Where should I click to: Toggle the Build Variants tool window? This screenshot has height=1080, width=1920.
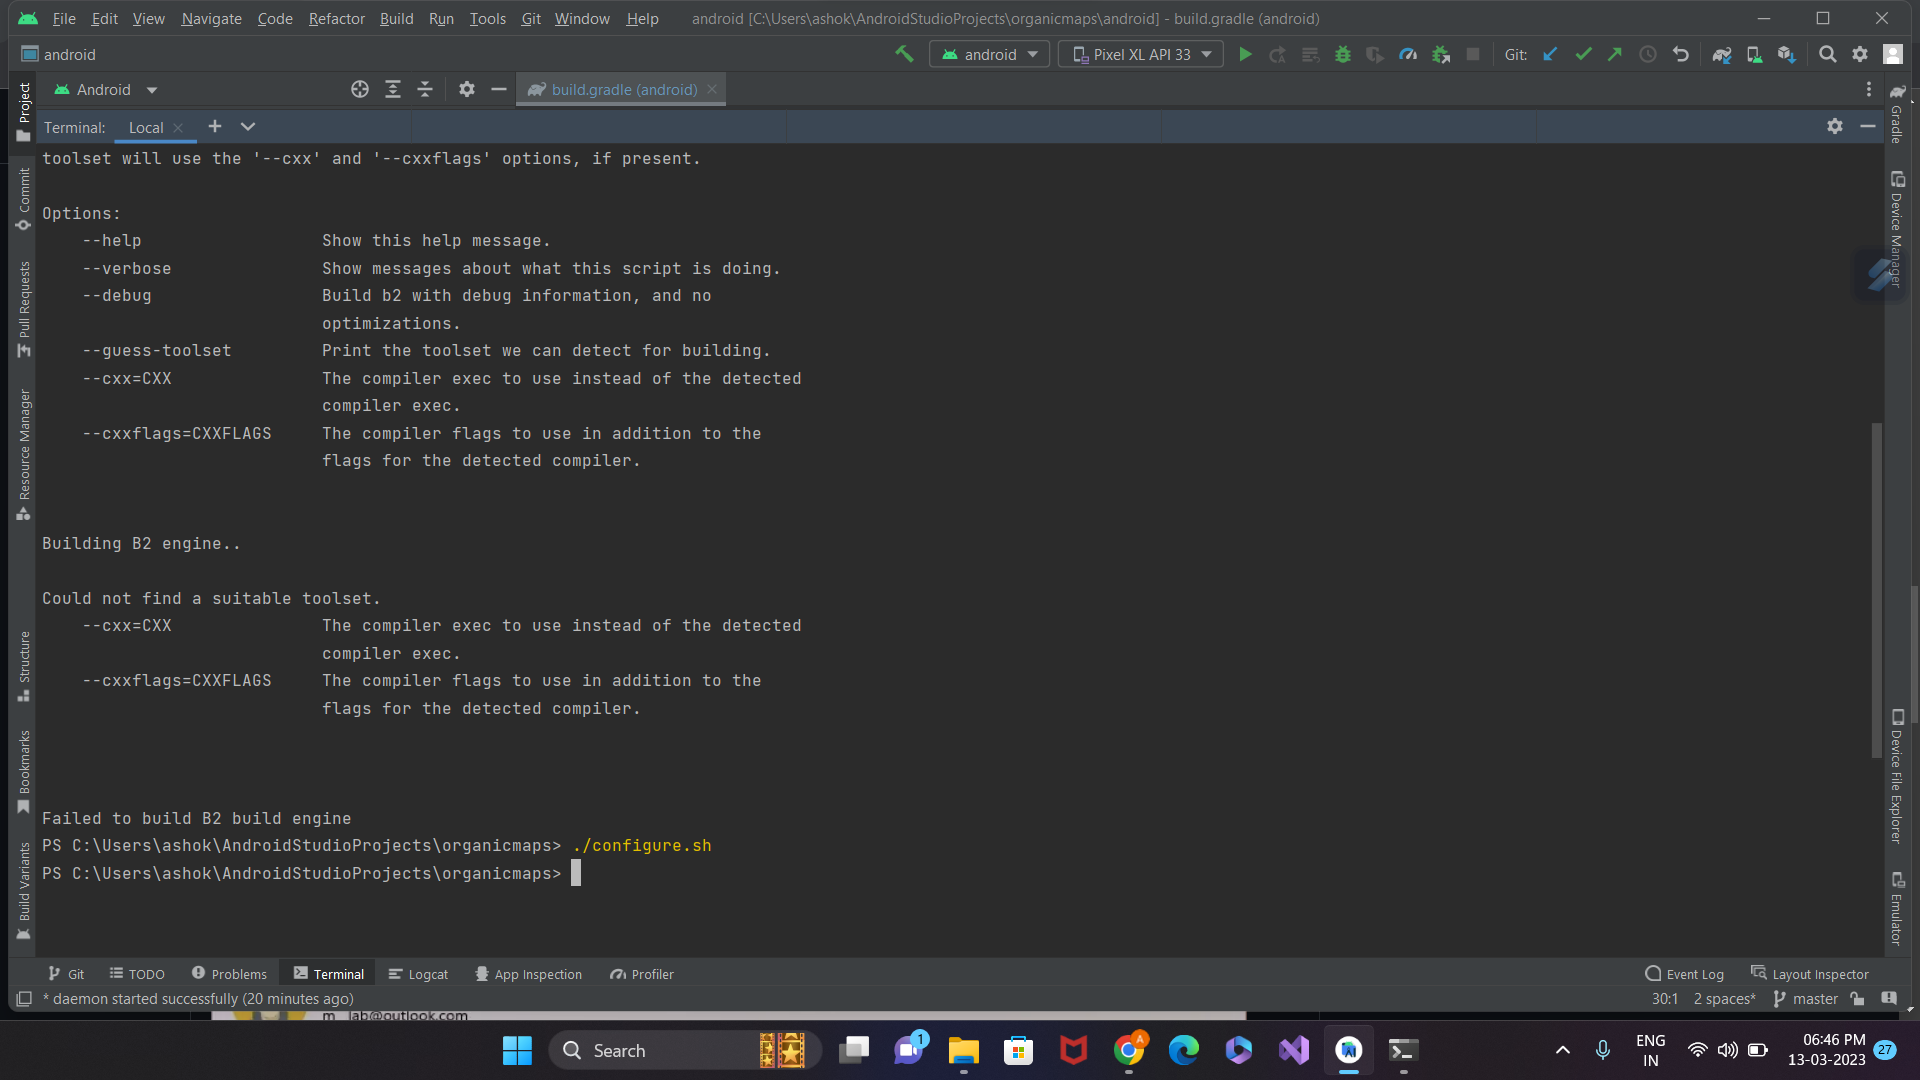(x=24, y=890)
